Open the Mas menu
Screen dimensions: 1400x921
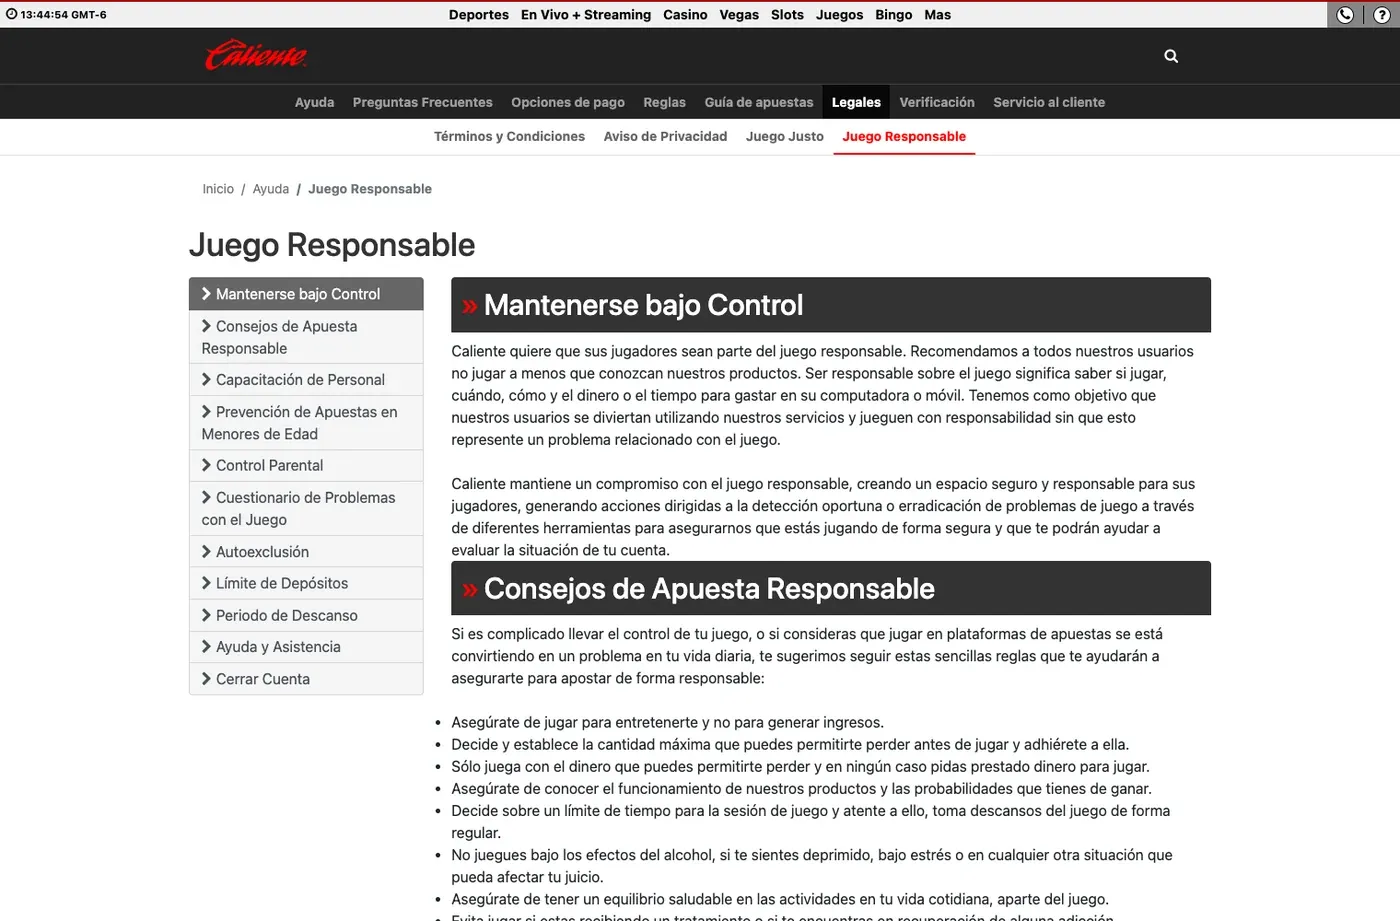pos(938,14)
